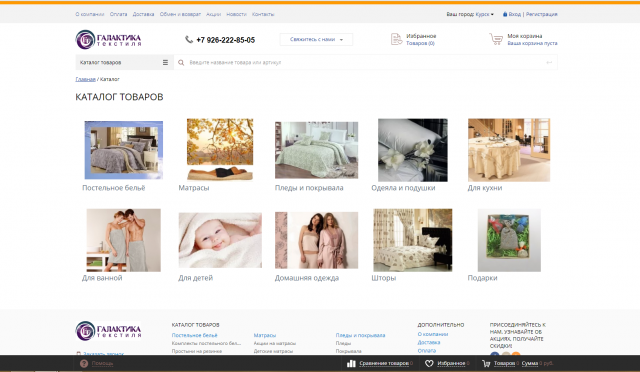This screenshot has width=640, height=372.
Task: Click the Подарки caption text
Action: point(482,278)
